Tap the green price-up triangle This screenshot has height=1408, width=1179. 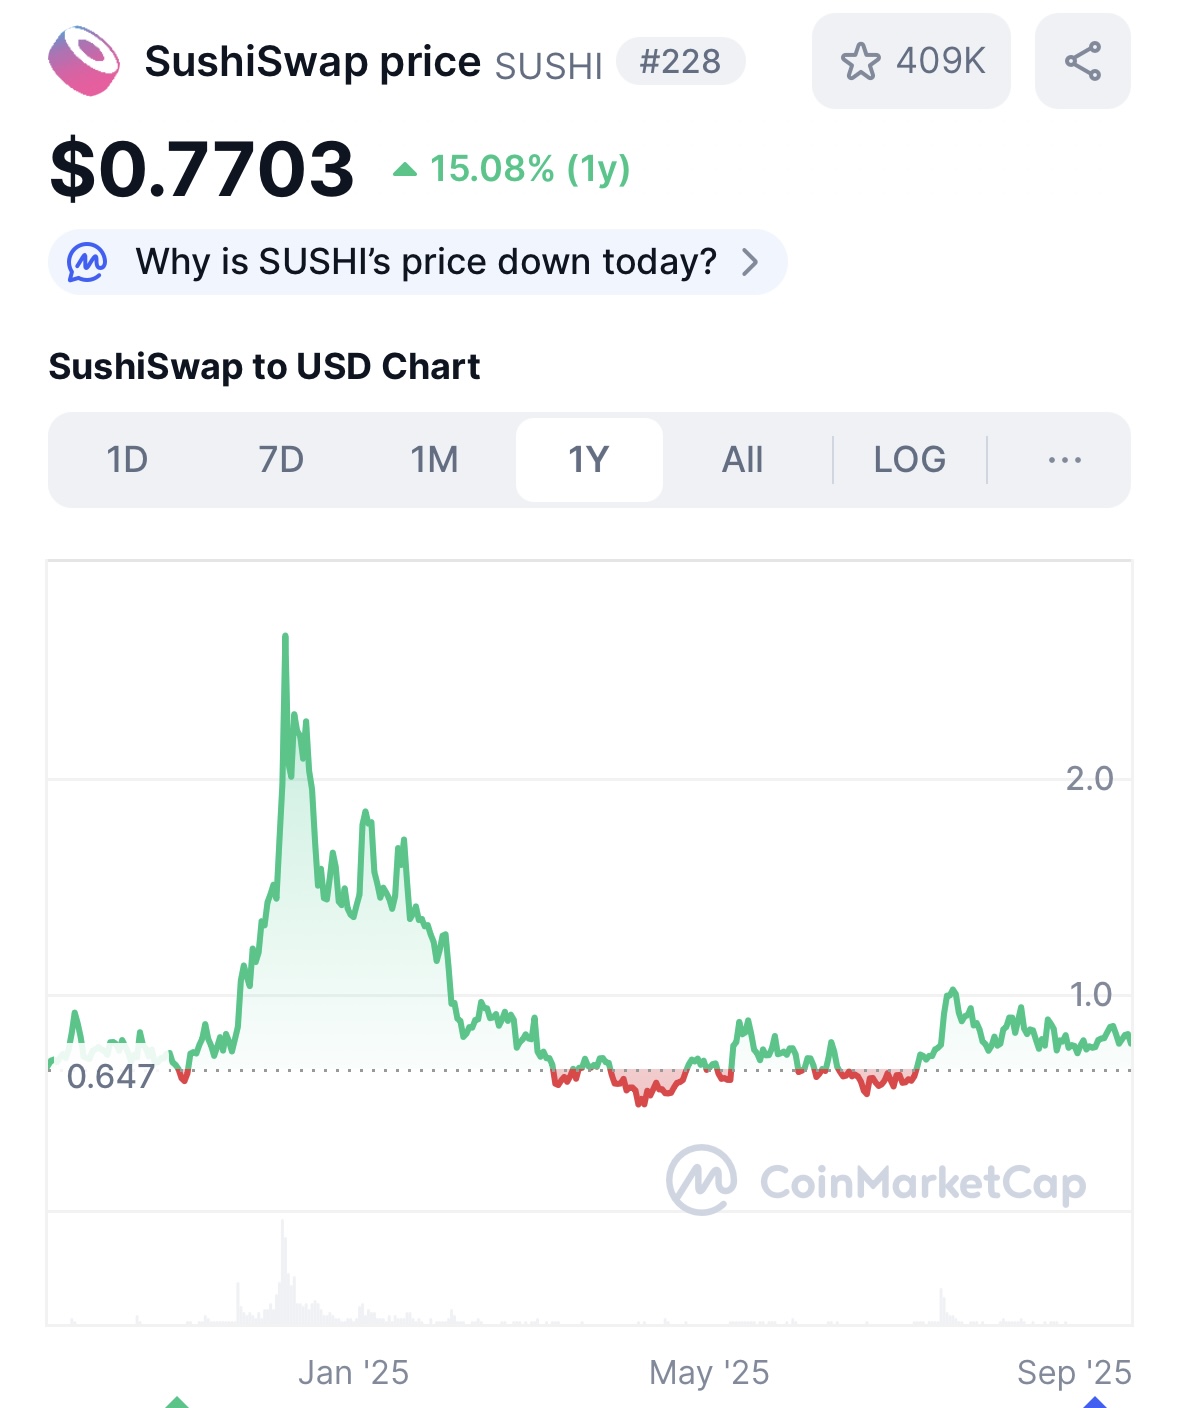[405, 170]
